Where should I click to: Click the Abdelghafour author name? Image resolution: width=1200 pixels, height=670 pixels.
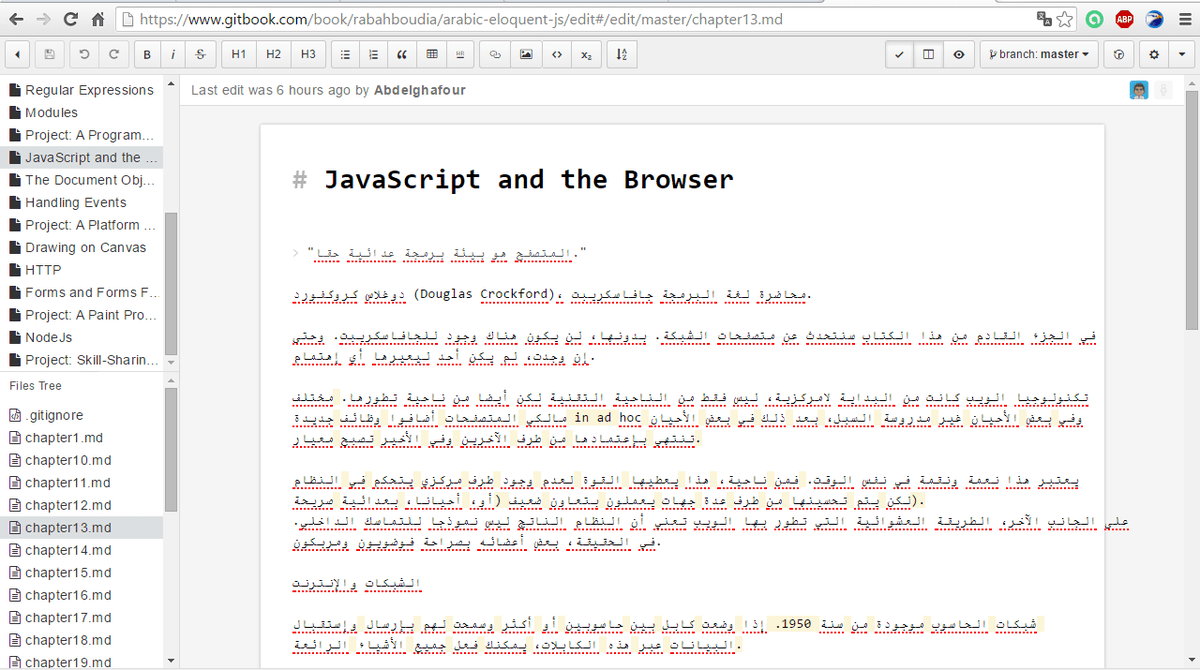[419, 90]
